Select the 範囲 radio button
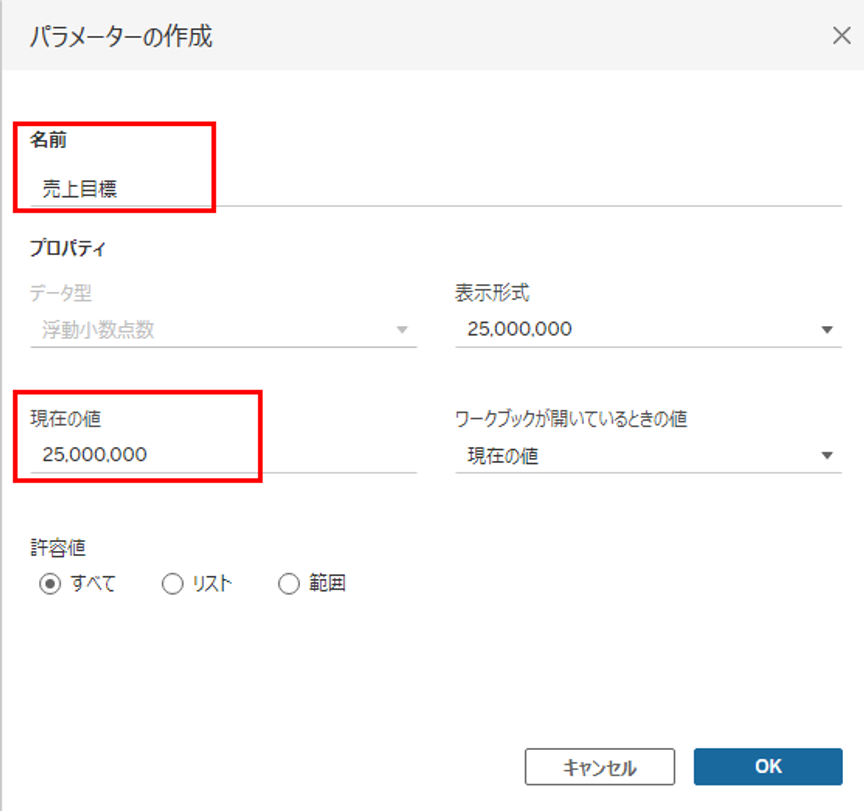 (x=289, y=583)
